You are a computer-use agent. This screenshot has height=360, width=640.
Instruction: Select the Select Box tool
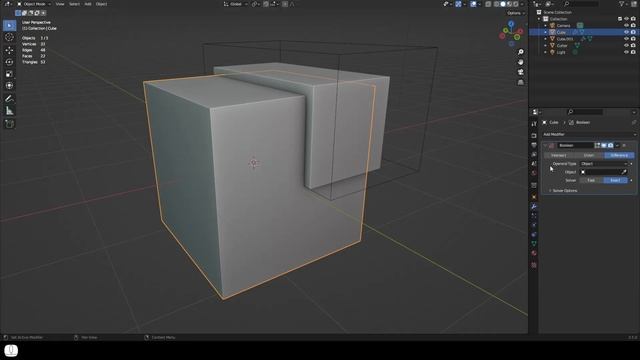coord(9,25)
